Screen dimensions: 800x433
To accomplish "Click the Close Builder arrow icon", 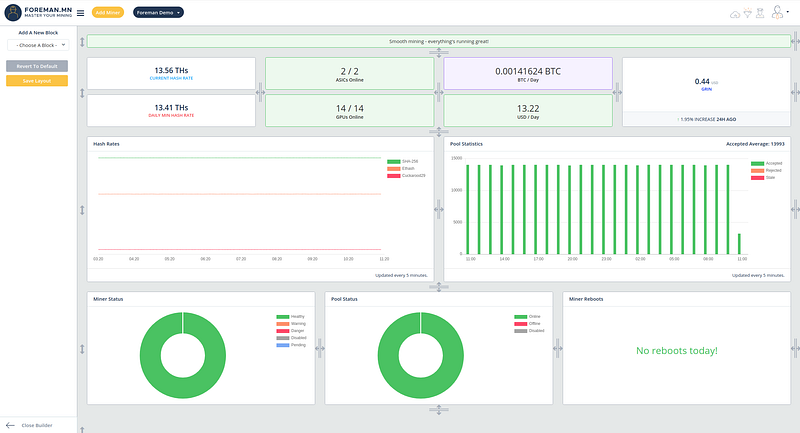I will coord(10,425).
